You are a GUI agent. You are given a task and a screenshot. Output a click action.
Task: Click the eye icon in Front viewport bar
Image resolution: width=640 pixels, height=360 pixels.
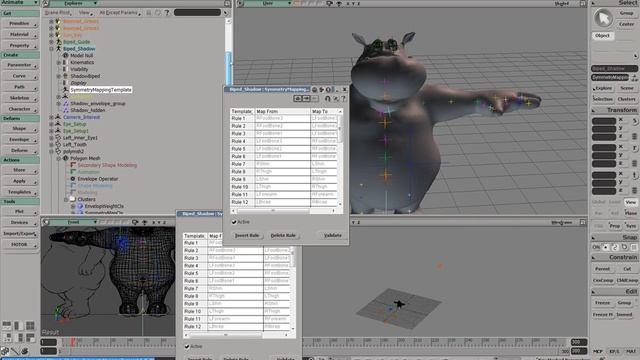click(x=144, y=222)
